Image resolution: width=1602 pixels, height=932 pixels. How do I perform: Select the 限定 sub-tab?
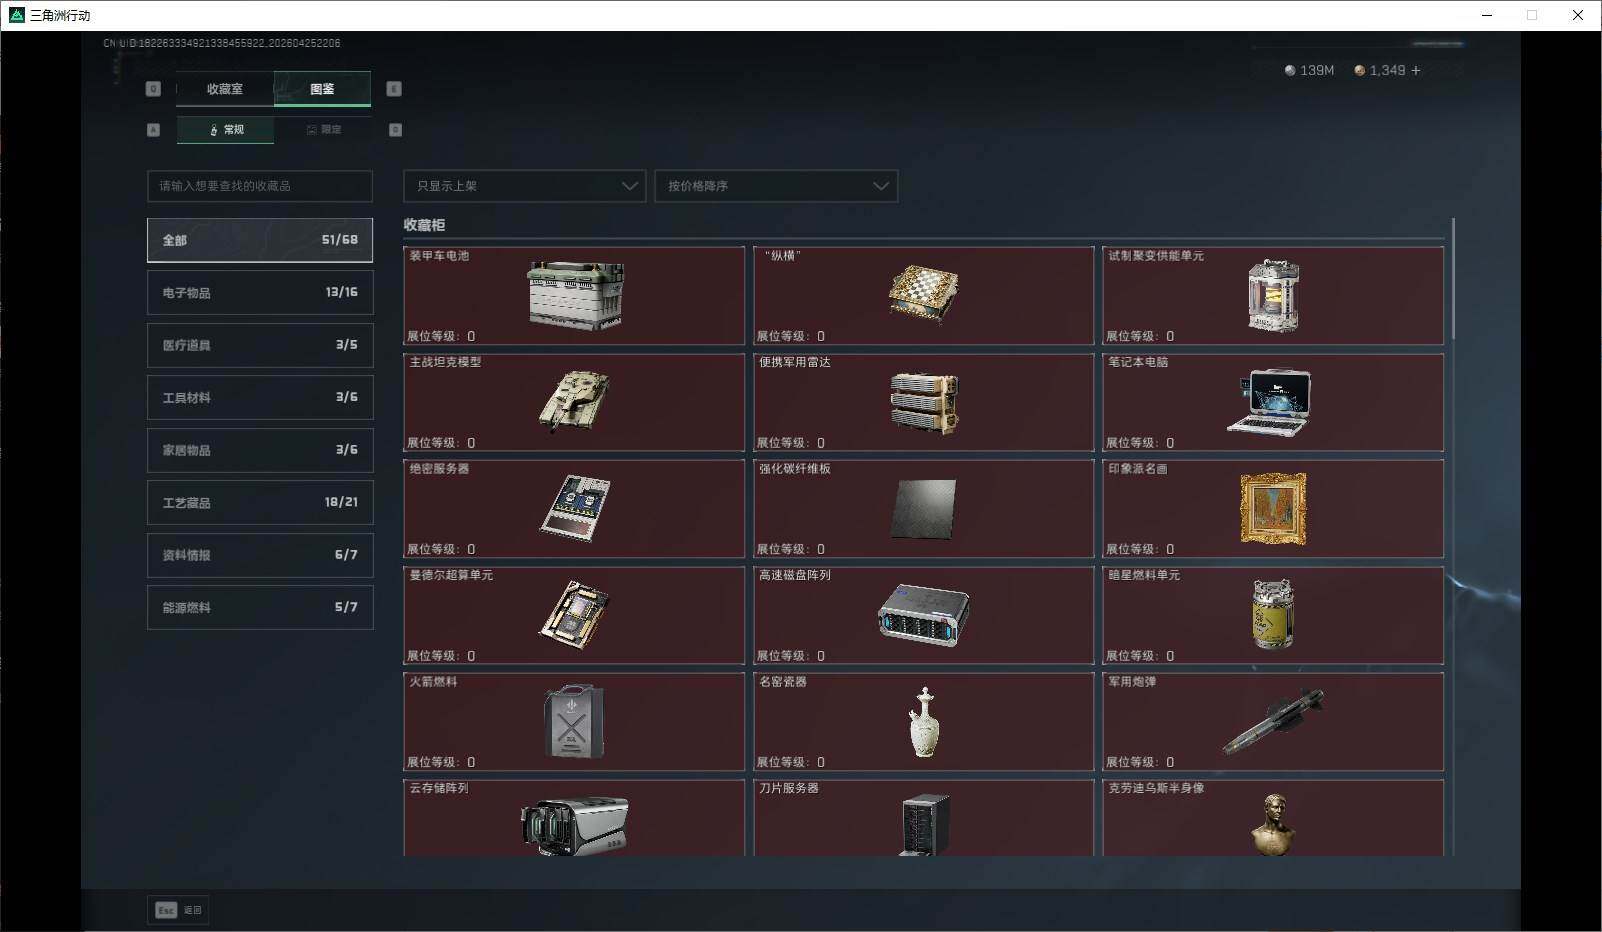point(323,130)
